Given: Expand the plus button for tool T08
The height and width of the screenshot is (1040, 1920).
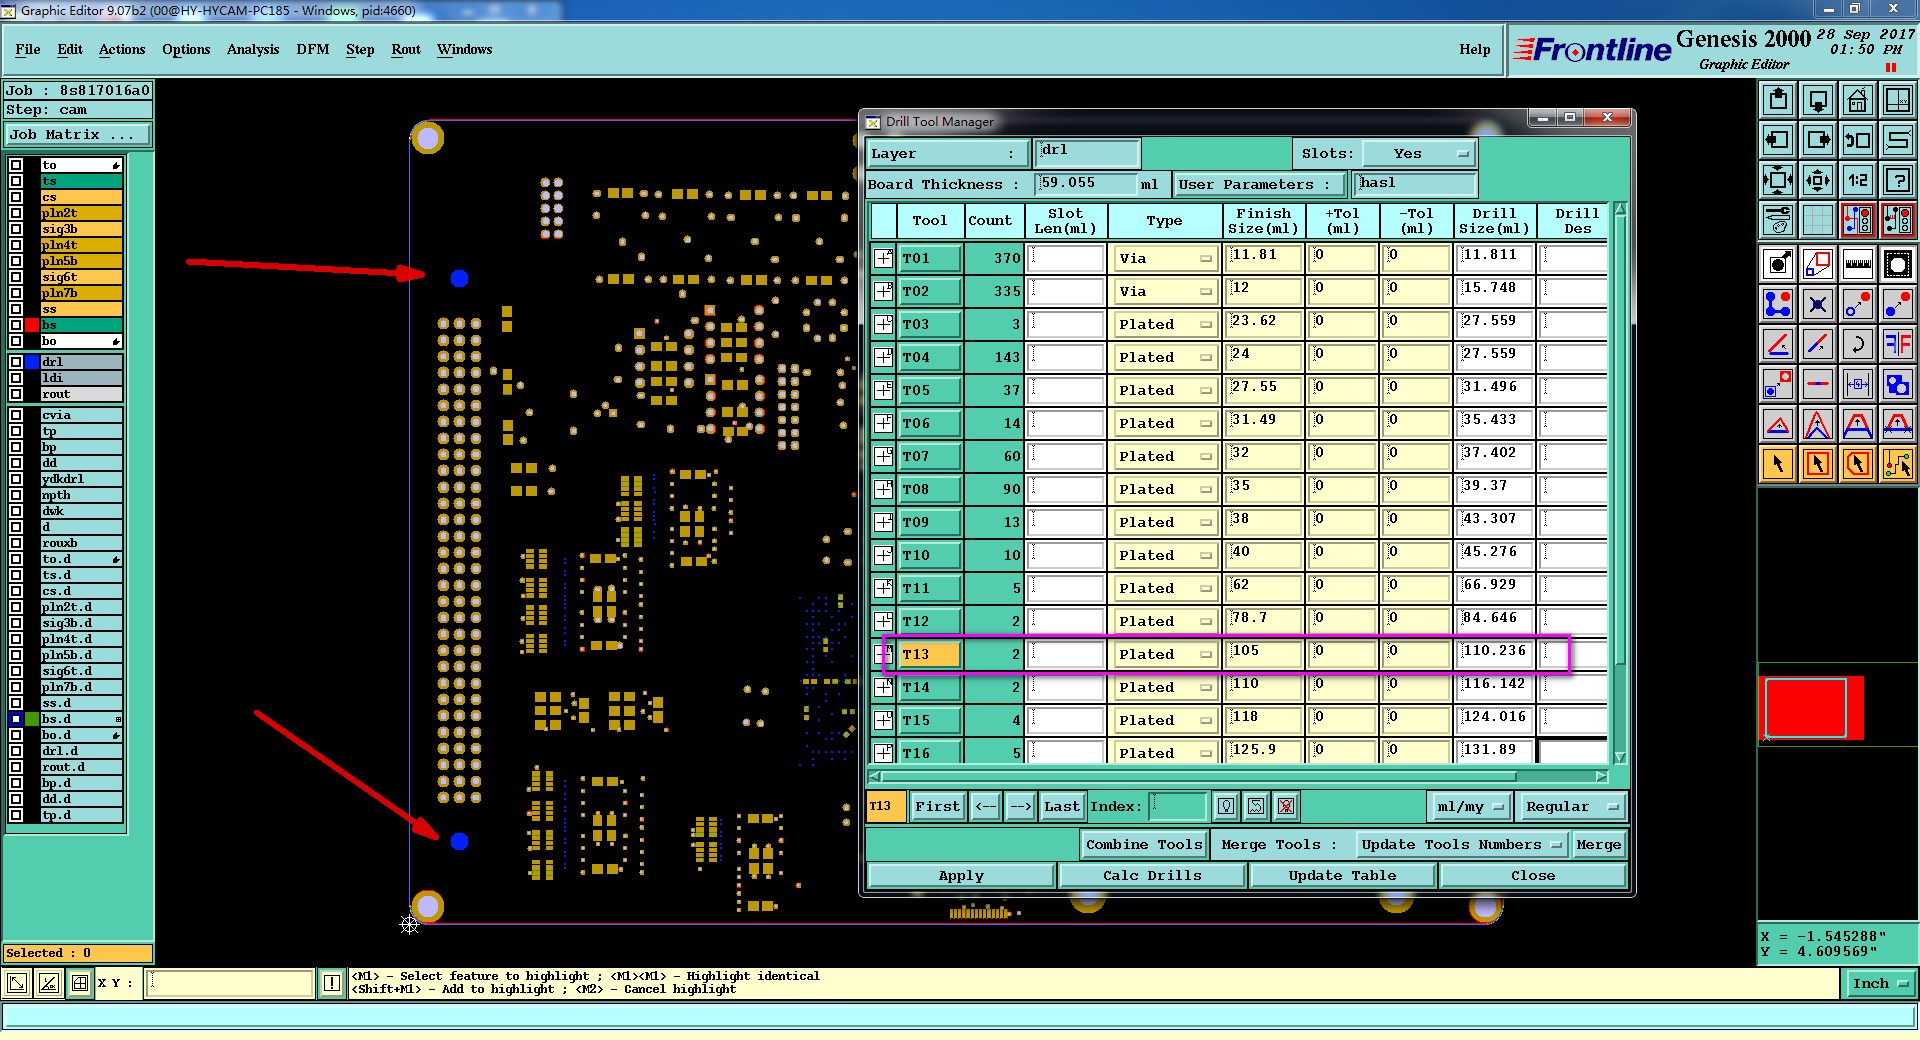Looking at the screenshot, I should pyautogui.click(x=883, y=489).
